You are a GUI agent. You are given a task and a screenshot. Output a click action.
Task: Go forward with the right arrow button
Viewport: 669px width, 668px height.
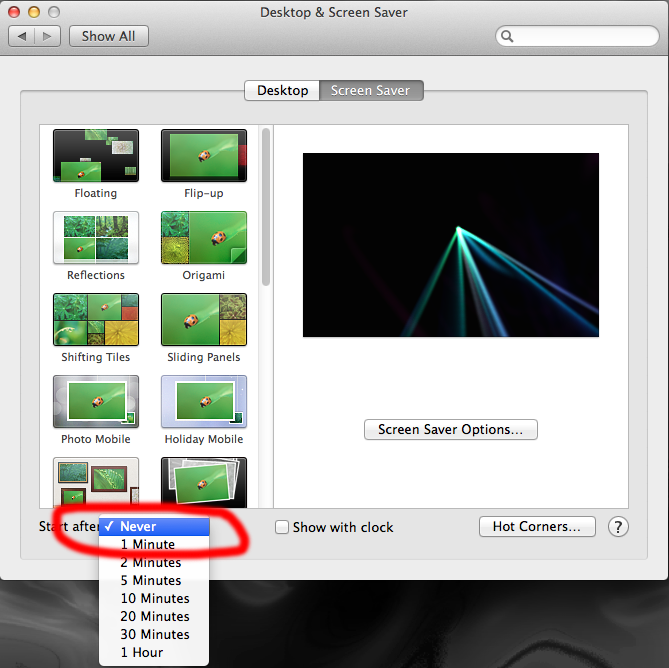tap(47, 36)
